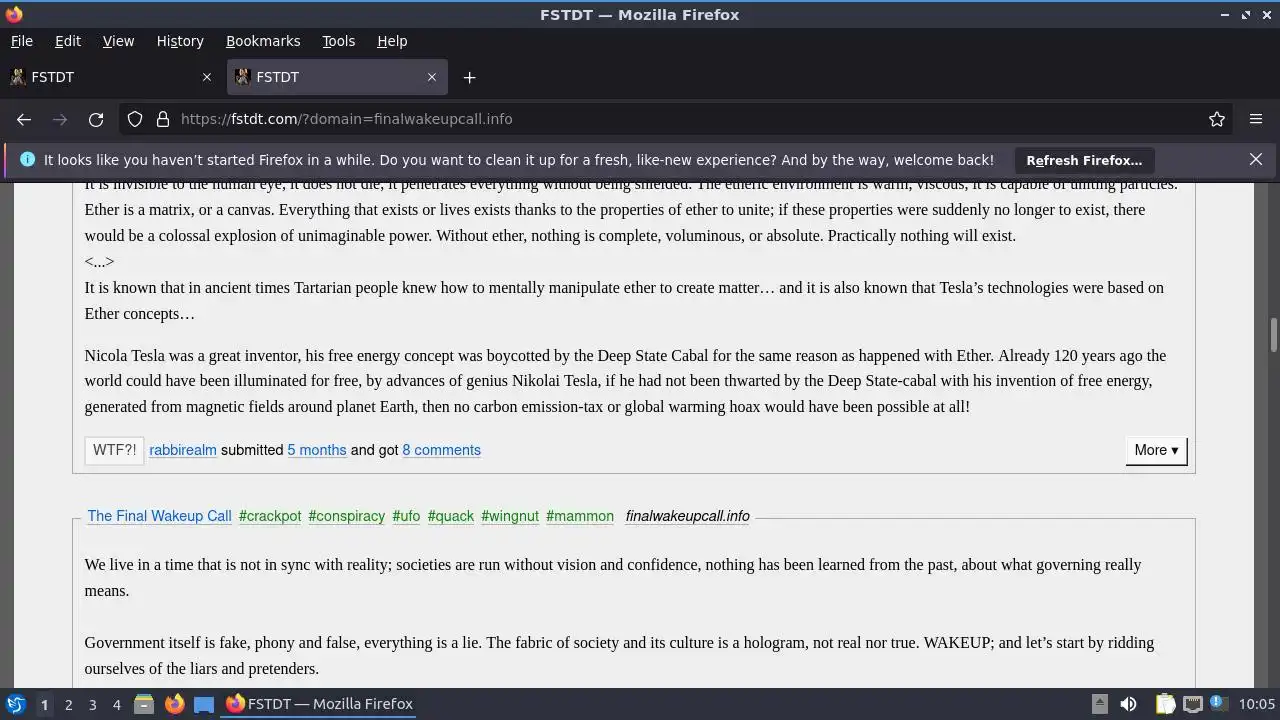1280x720 pixels.
Task: View the 8 comments link
Action: click(x=441, y=450)
